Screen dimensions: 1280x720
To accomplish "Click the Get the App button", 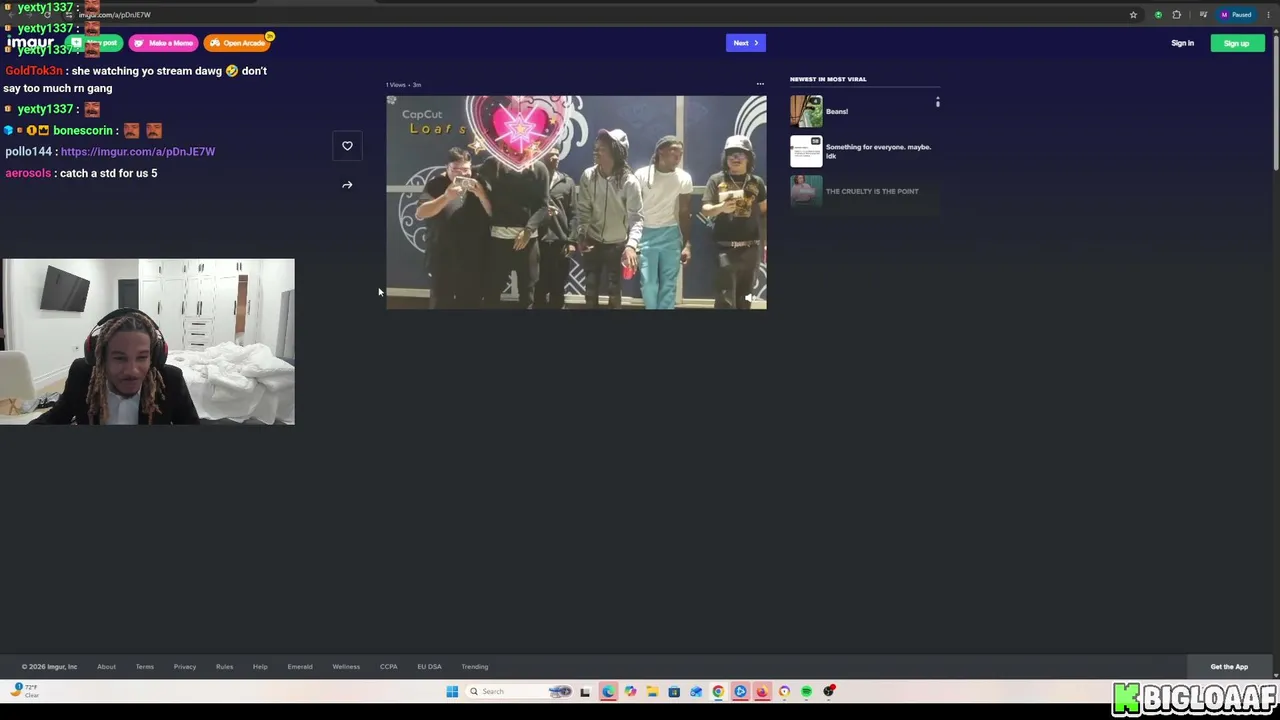I will click(x=1229, y=667).
